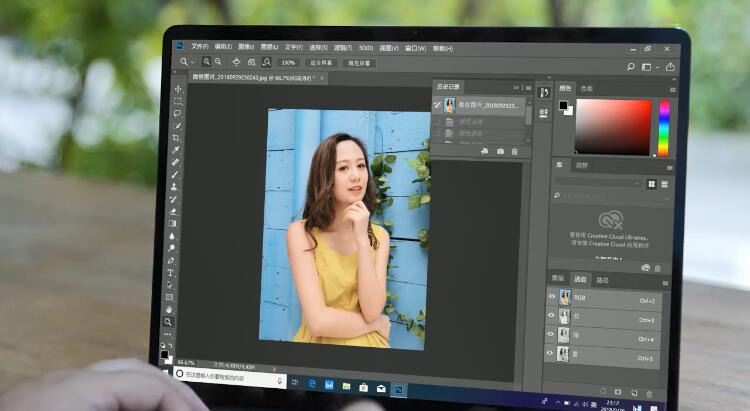This screenshot has height=411, width=750.
Task: Switch Libraries panel to list view
Action: coord(665,185)
